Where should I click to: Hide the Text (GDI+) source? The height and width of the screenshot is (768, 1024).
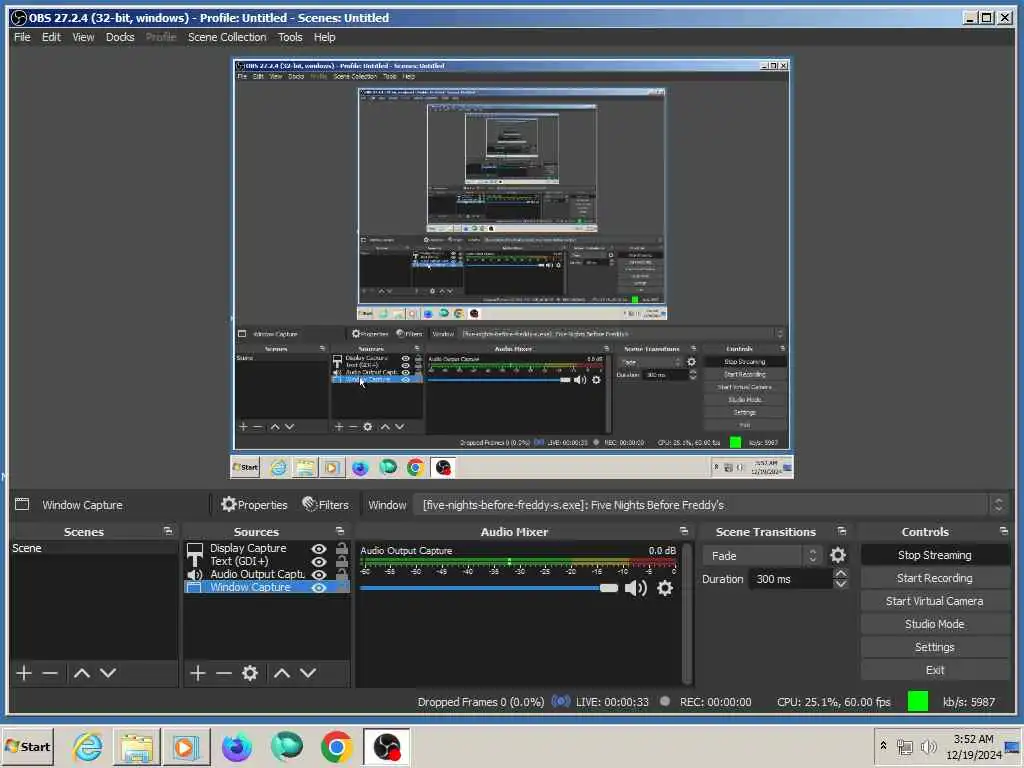coord(319,562)
